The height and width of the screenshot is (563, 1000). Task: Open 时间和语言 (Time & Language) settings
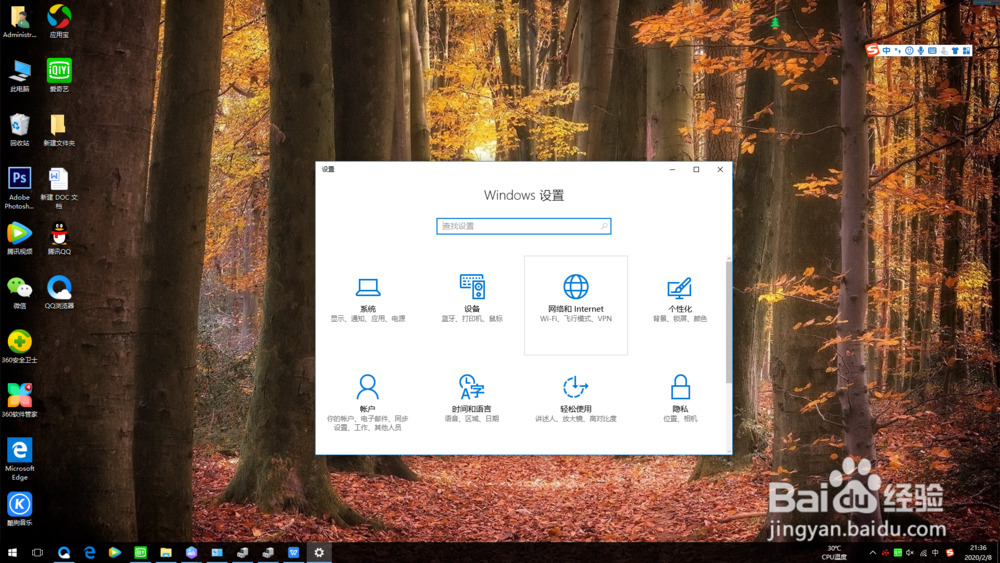tap(472, 406)
